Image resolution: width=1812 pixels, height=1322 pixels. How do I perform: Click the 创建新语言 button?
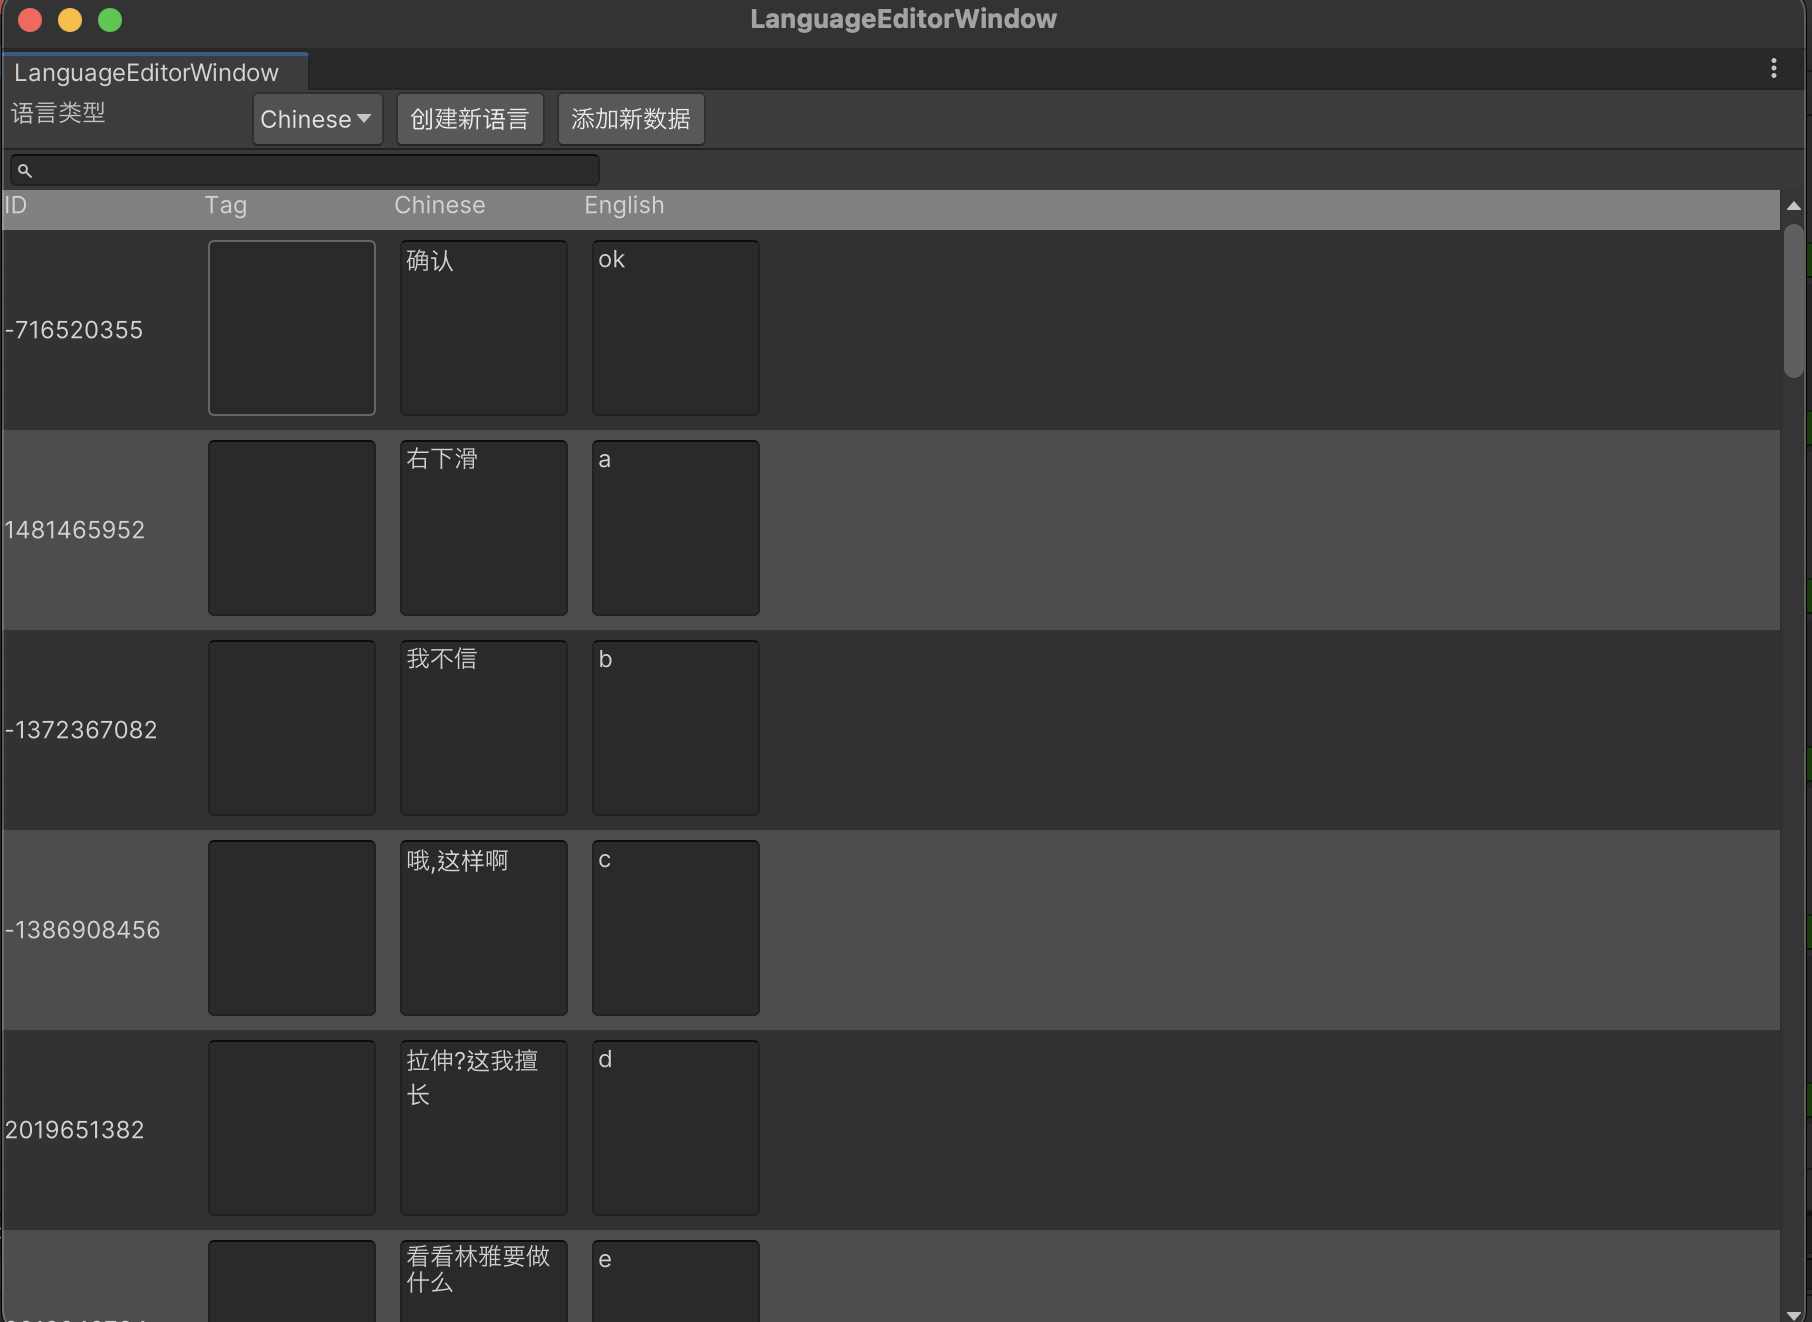[x=470, y=119]
